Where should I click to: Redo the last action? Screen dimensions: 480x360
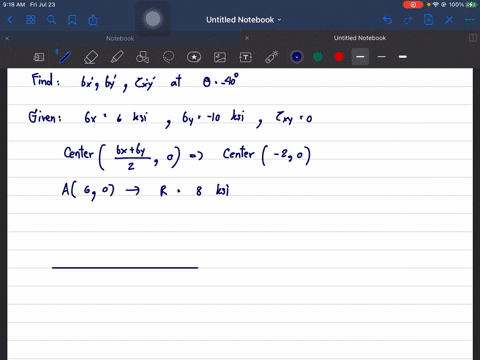point(408,20)
